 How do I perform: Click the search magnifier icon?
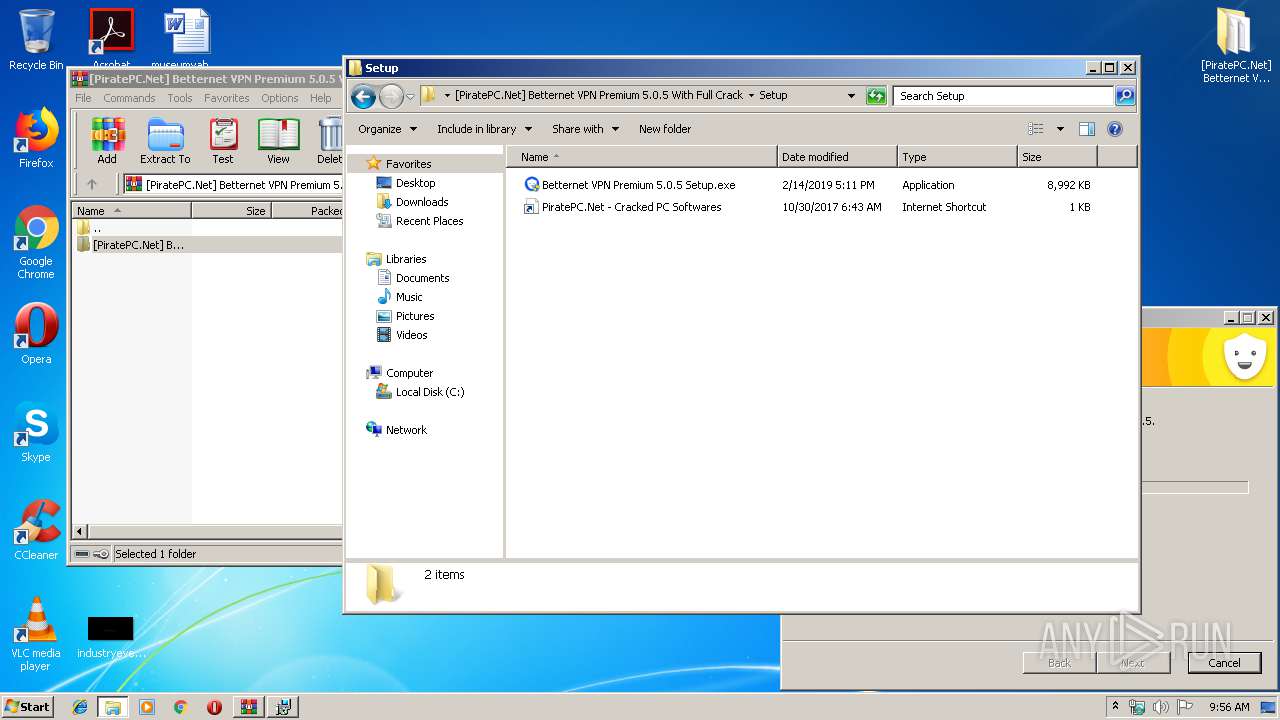click(1125, 96)
